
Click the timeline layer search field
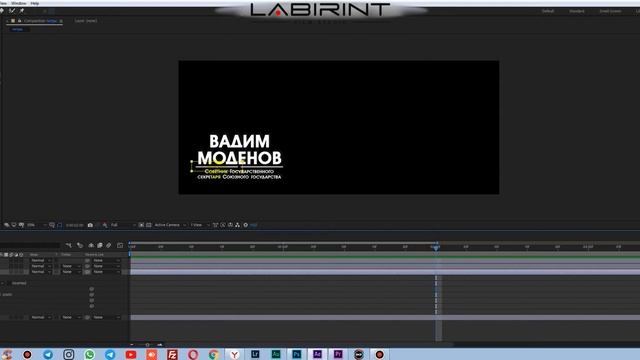[x=31, y=245]
